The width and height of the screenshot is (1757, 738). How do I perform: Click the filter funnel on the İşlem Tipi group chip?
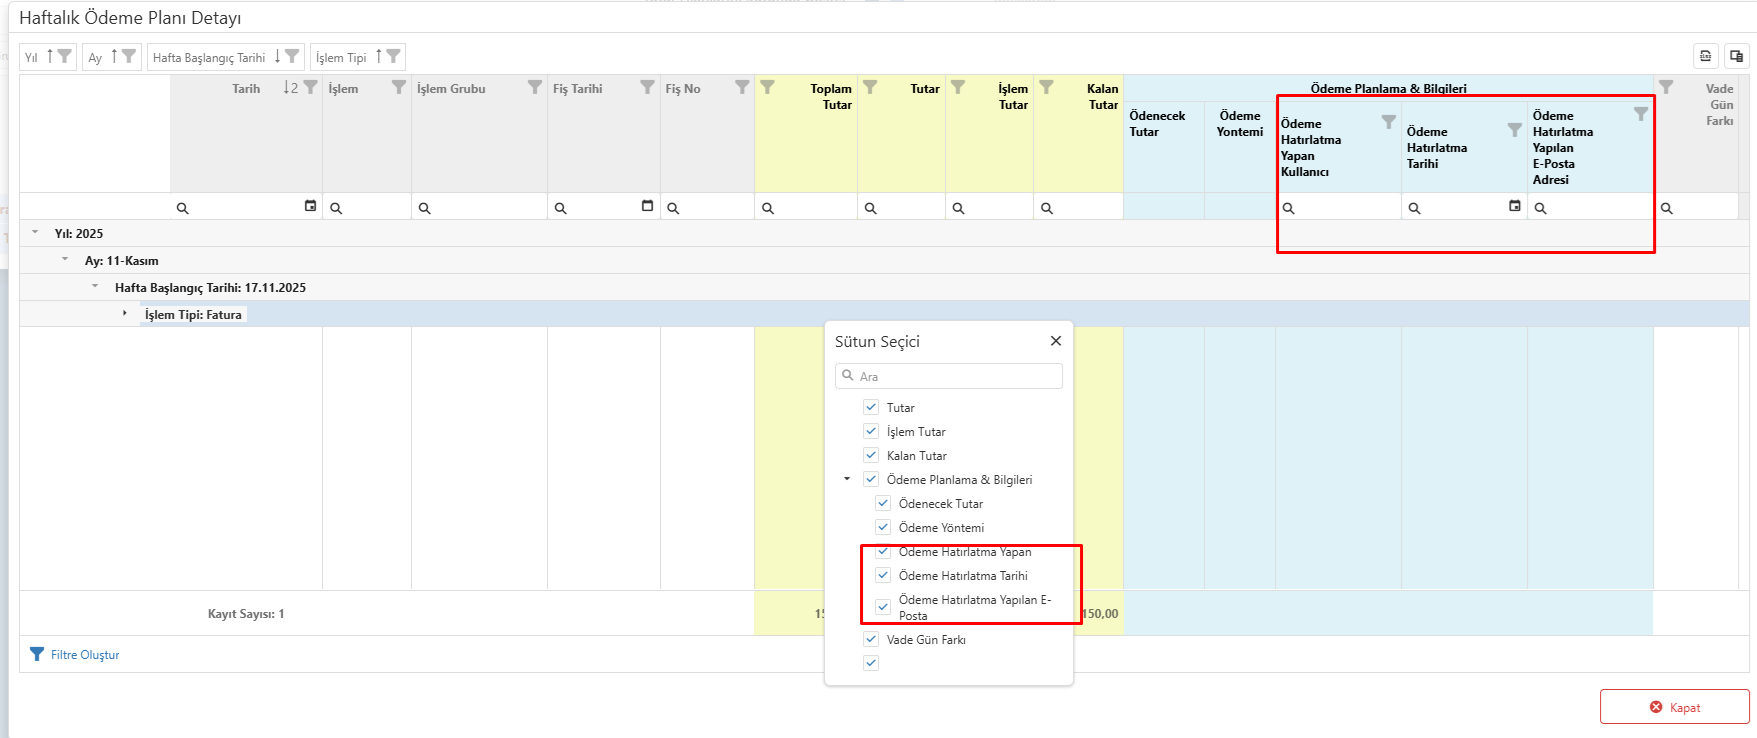(x=394, y=56)
